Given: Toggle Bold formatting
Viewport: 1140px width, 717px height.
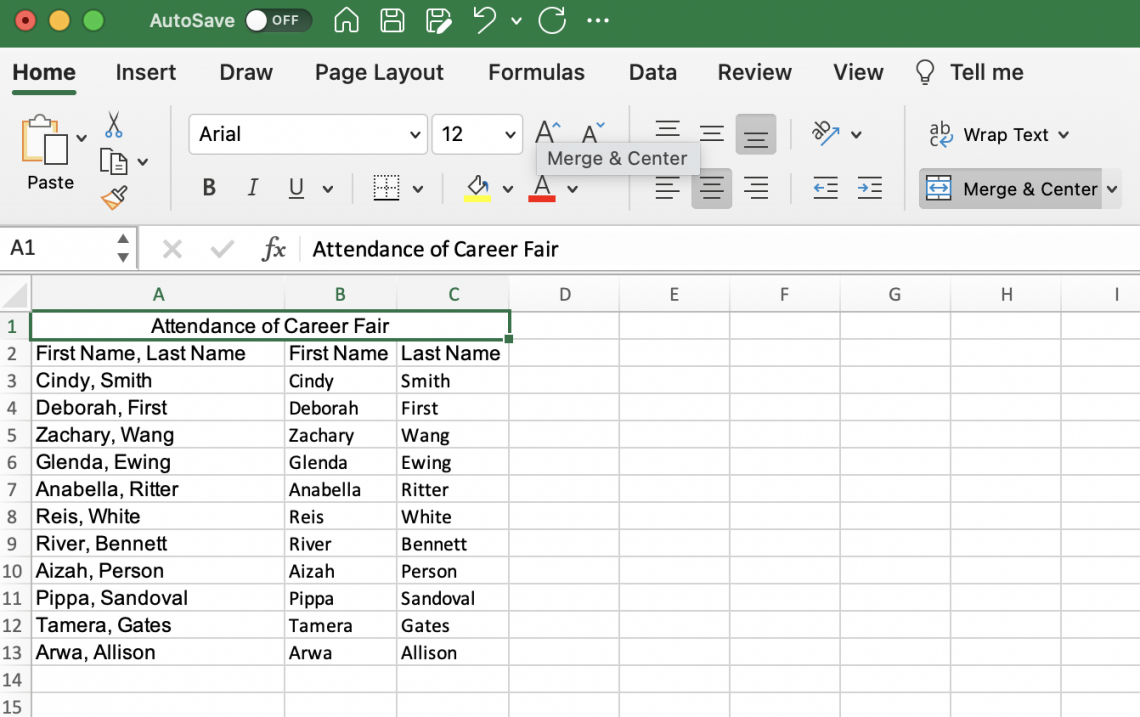Looking at the screenshot, I should pos(209,188).
